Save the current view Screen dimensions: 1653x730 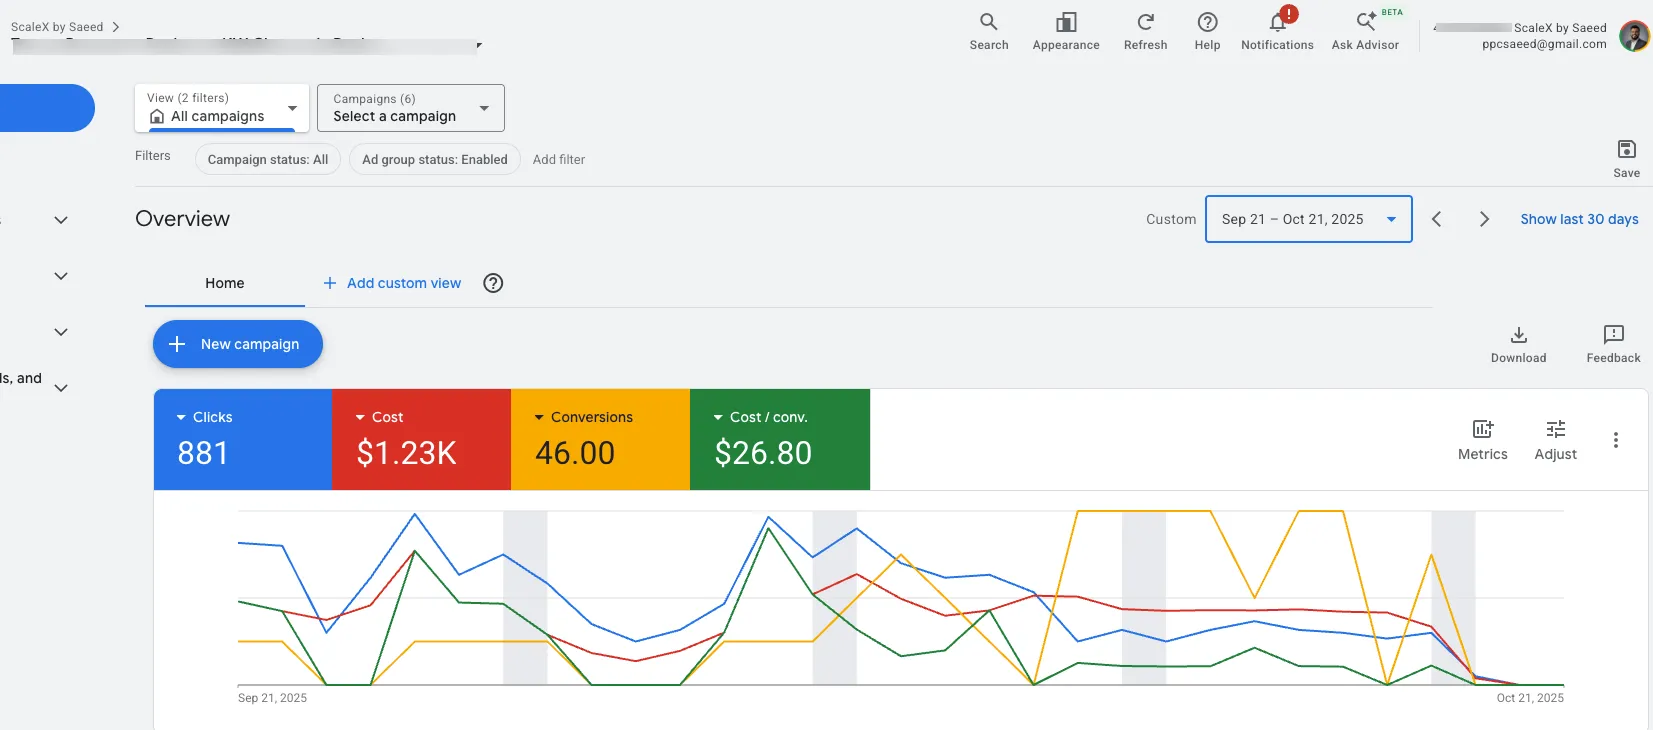(1626, 158)
